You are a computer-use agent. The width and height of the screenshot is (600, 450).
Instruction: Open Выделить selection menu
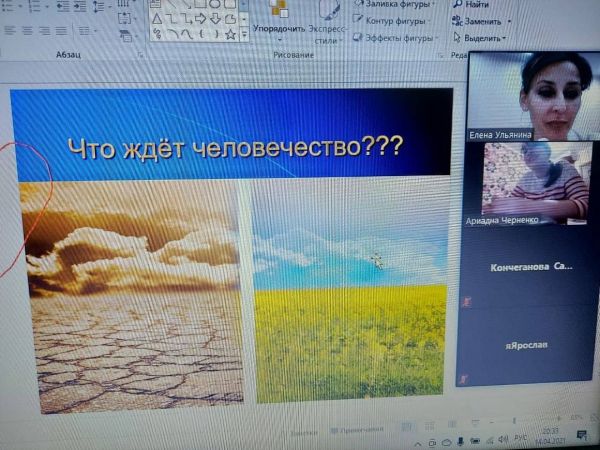(481, 38)
